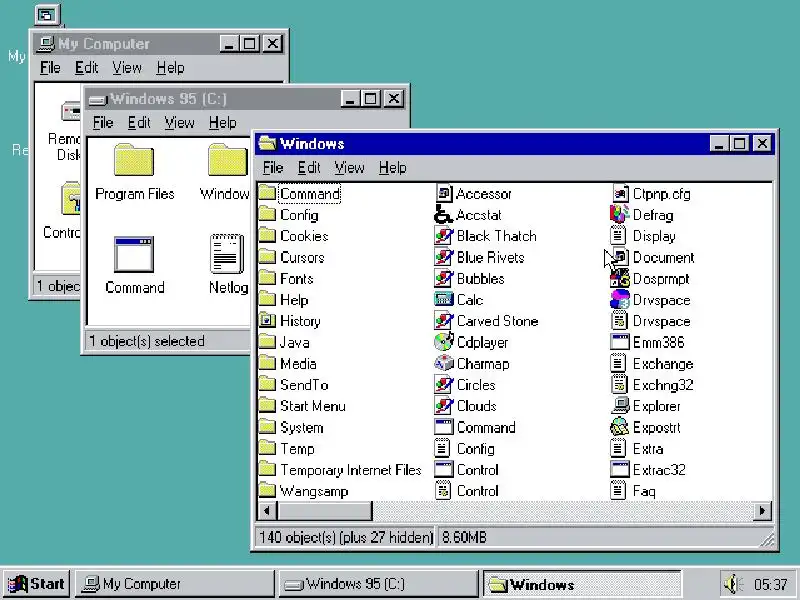Select the Java folder name

(294, 343)
